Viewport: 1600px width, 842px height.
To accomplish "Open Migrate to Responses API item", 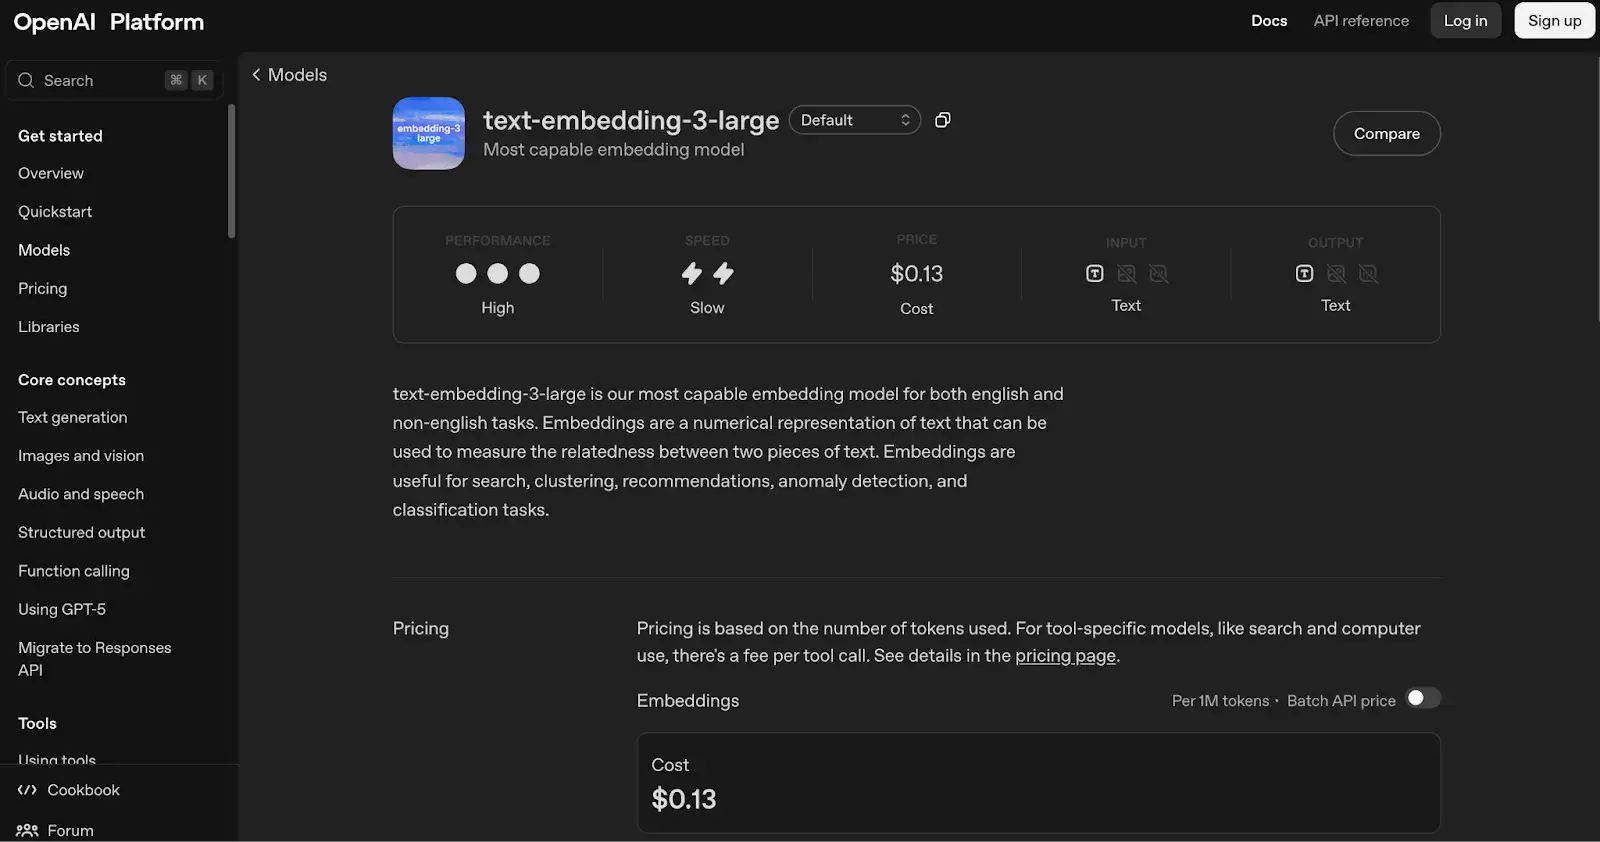I will pyautogui.click(x=95, y=659).
